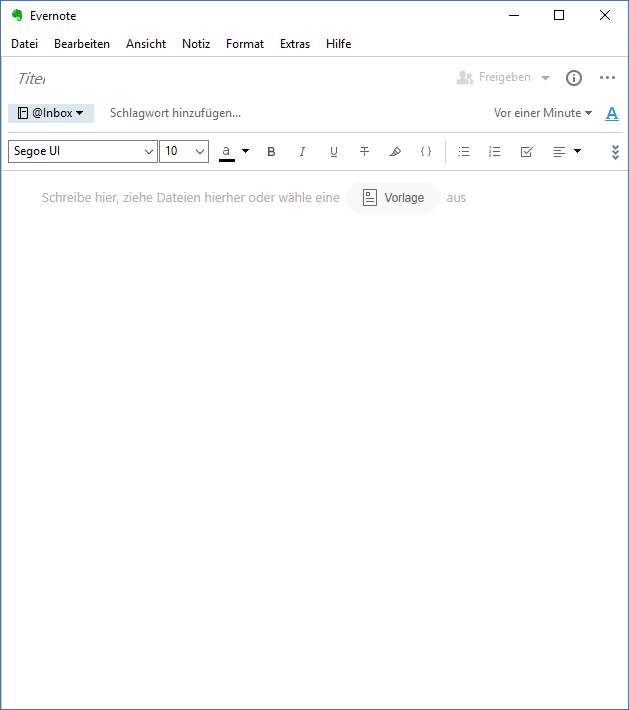Activate the highlighter tool

click(395, 152)
